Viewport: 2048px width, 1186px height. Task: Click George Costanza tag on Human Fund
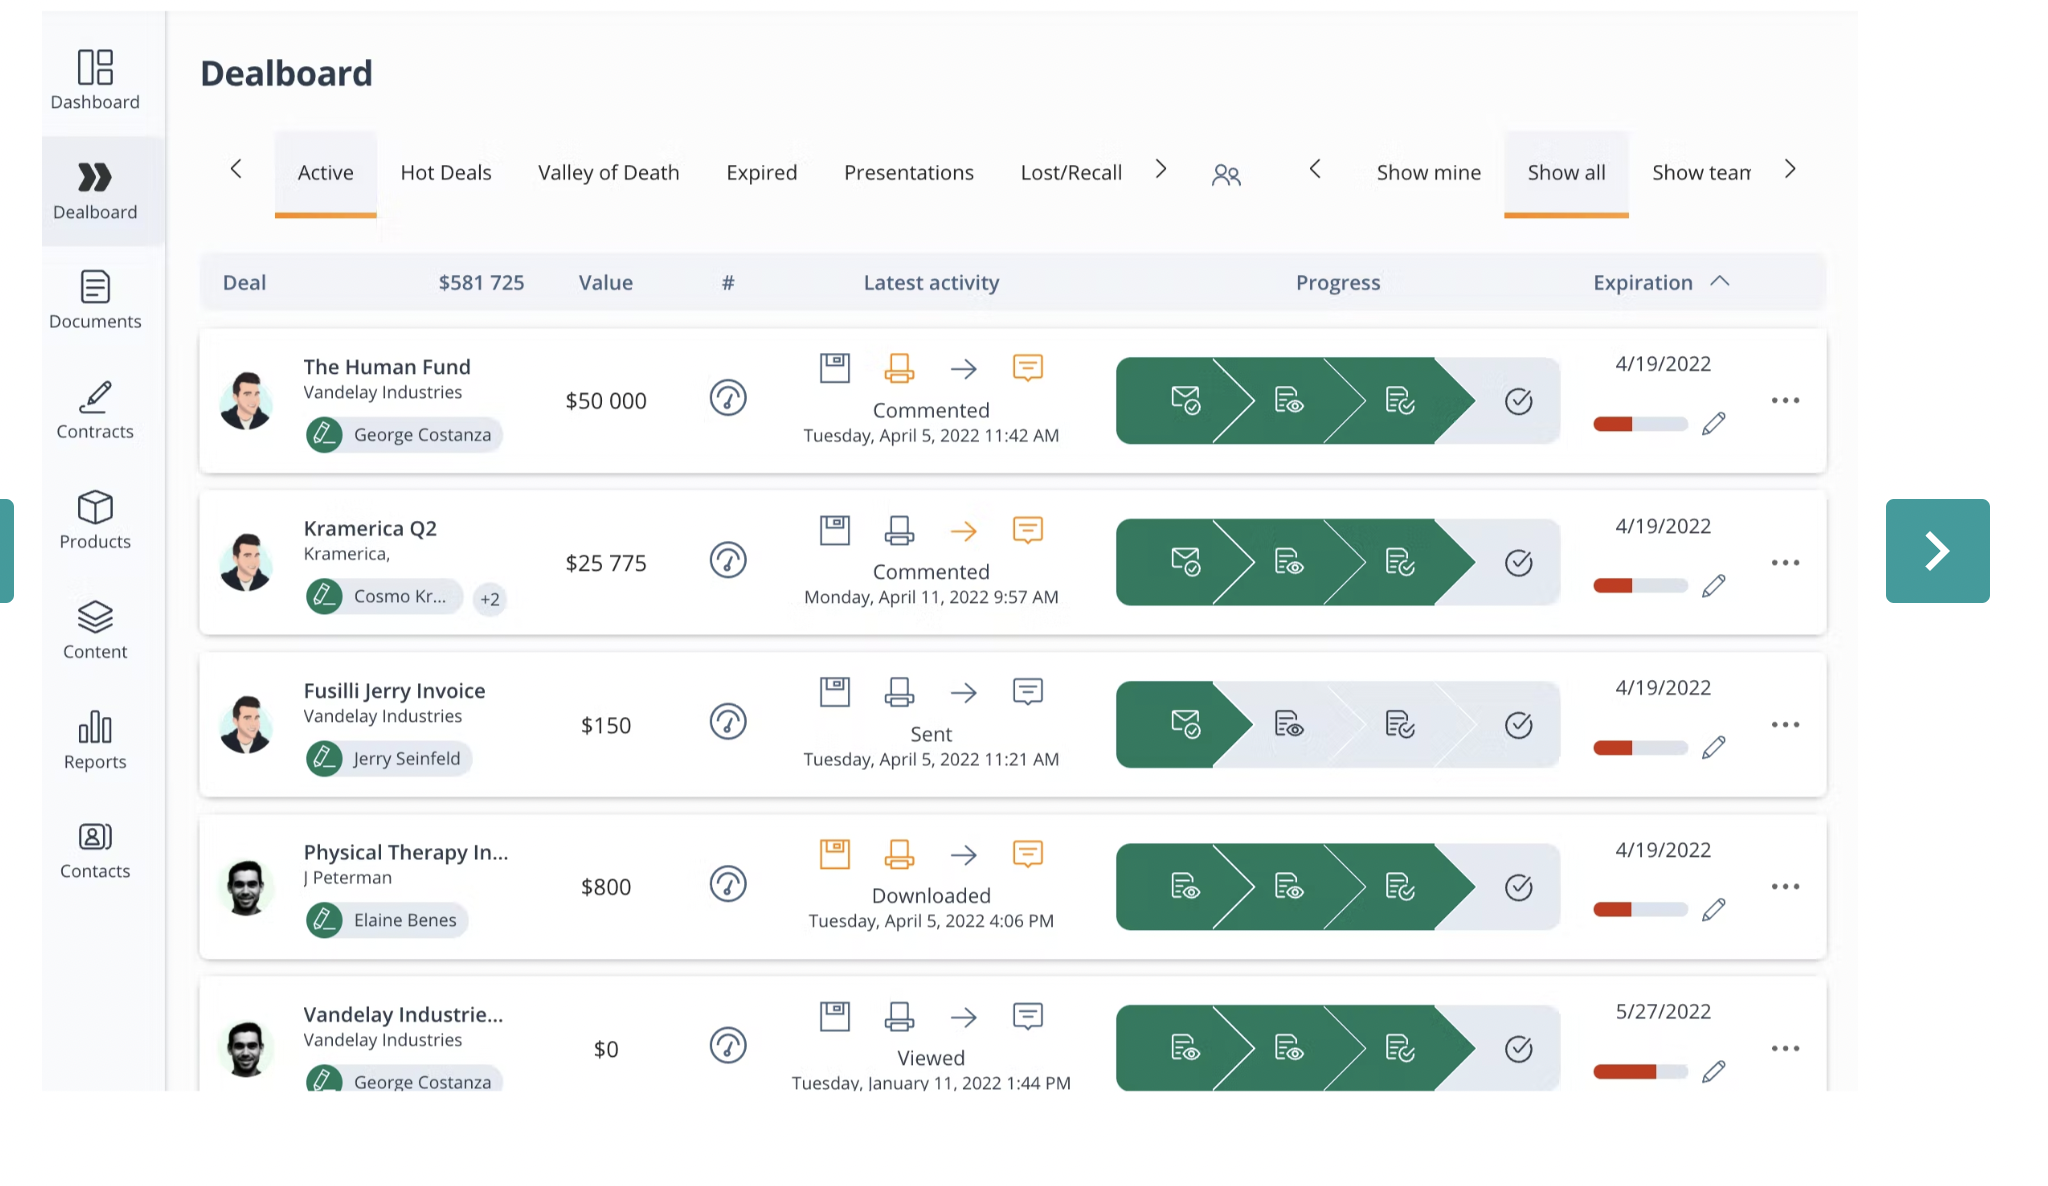tap(404, 435)
